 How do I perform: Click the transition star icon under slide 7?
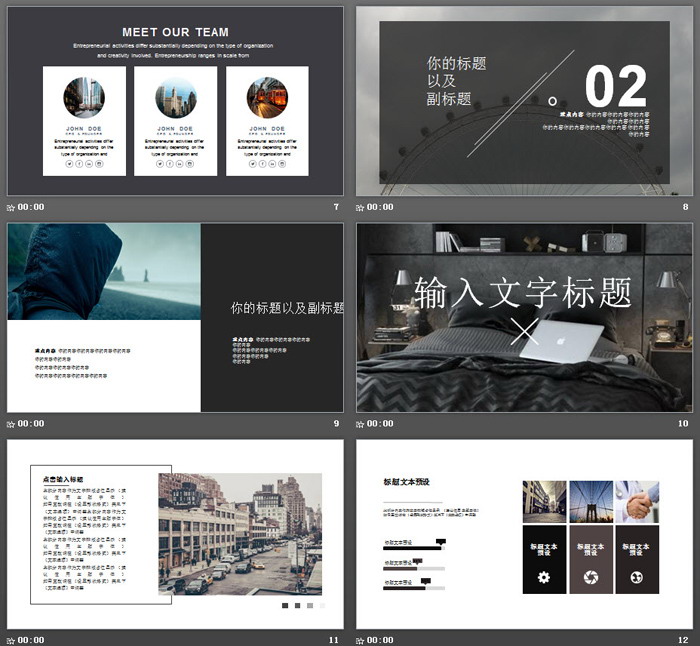click(x=11, y=208)
